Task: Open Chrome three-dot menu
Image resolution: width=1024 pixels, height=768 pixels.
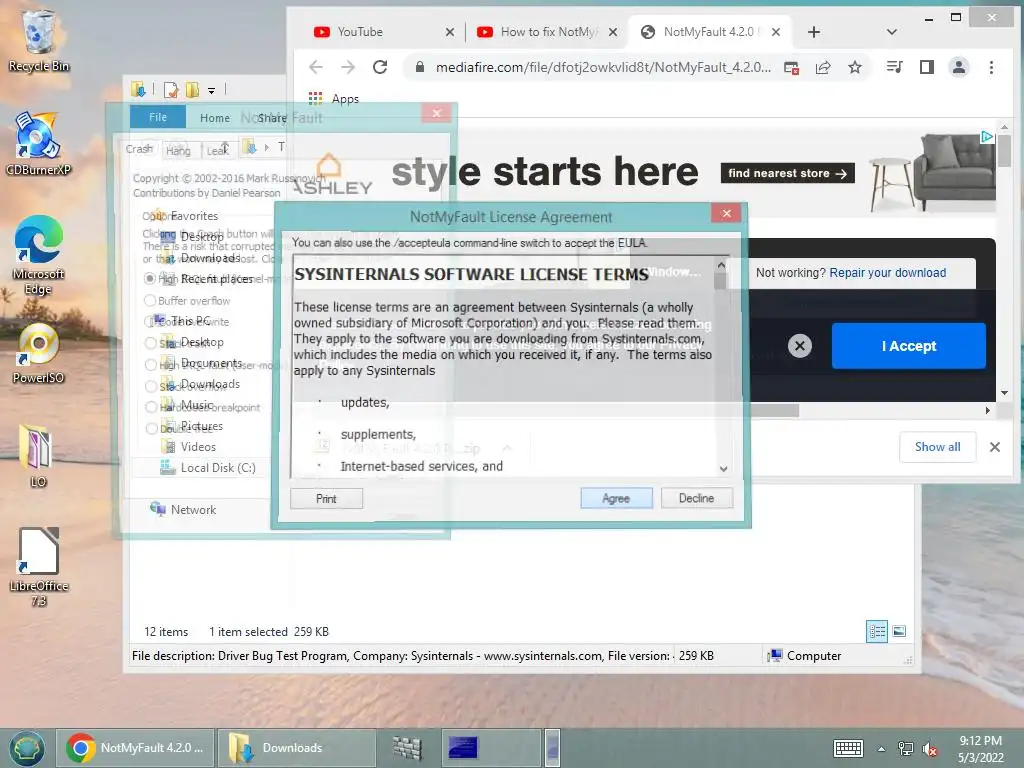Action: (991, 67)
